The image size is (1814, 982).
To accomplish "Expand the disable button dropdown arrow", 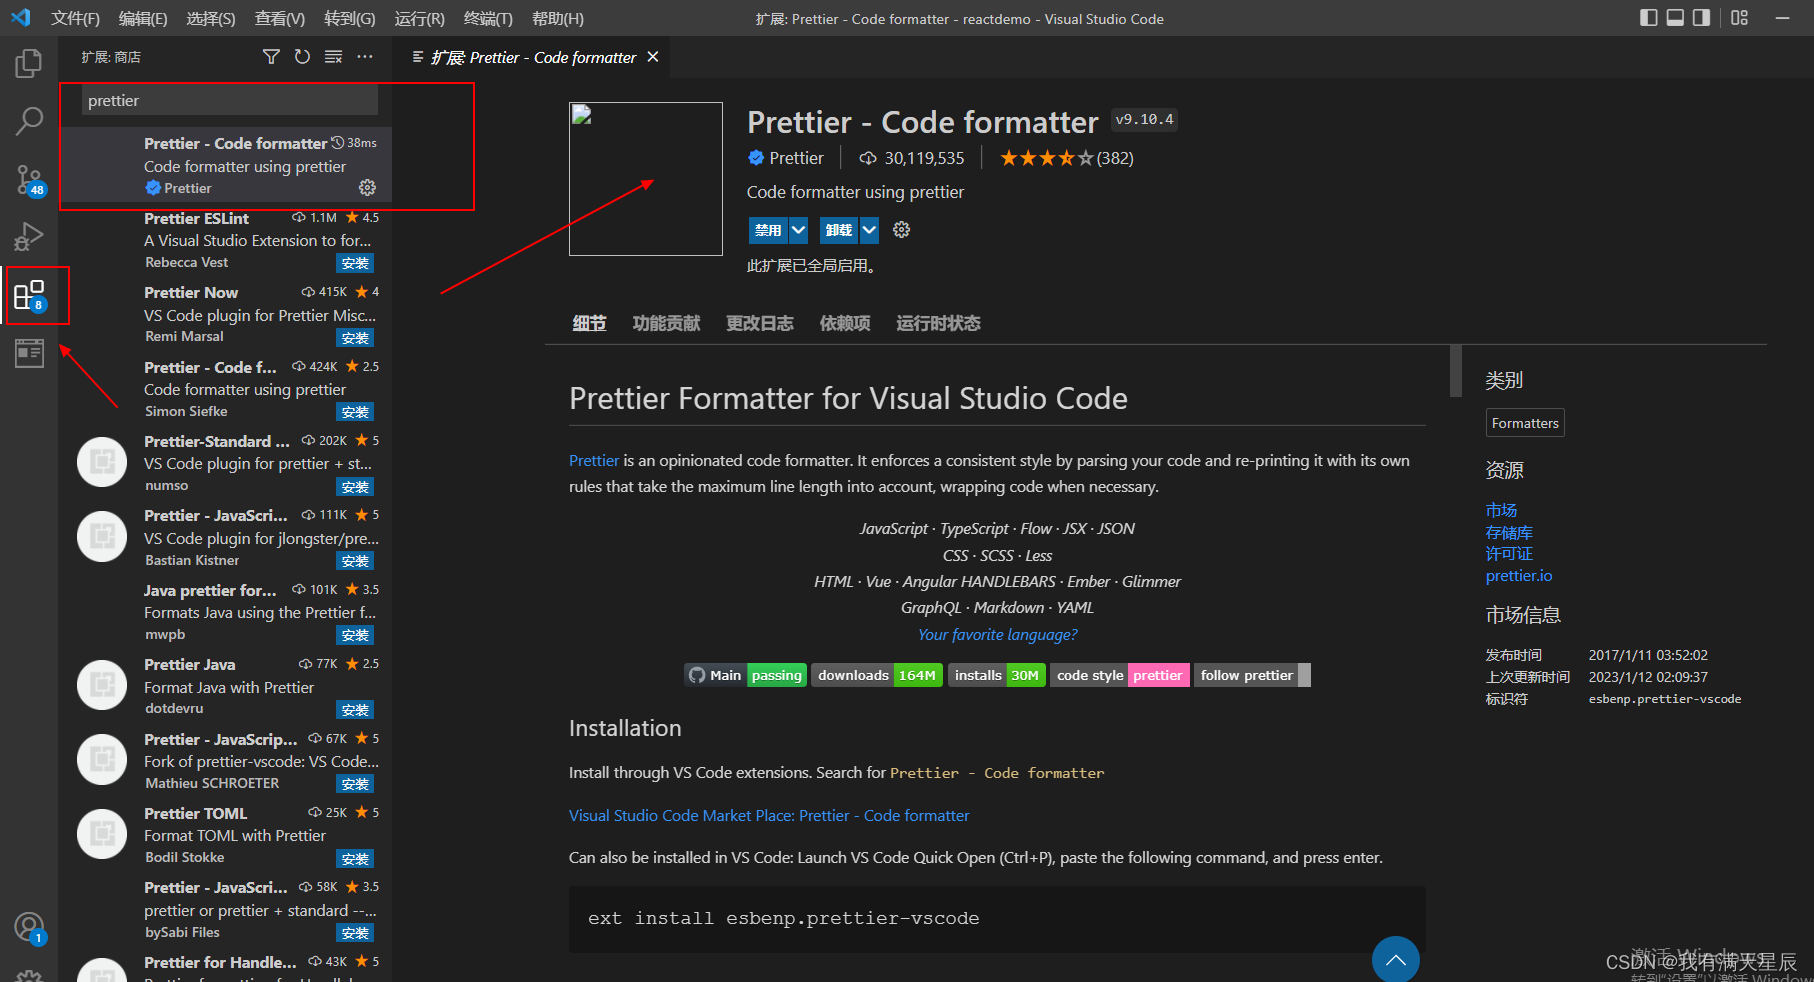I will point(798,230).
